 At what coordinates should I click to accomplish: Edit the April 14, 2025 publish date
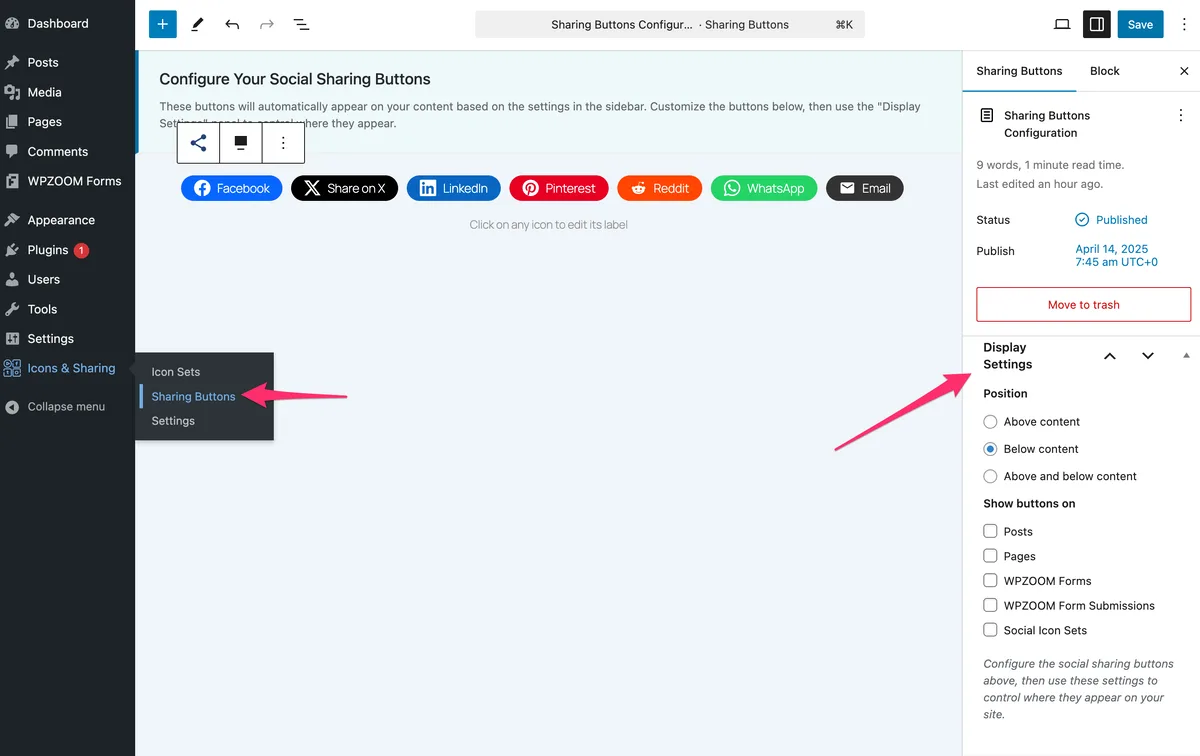[x=1116, y=256]
